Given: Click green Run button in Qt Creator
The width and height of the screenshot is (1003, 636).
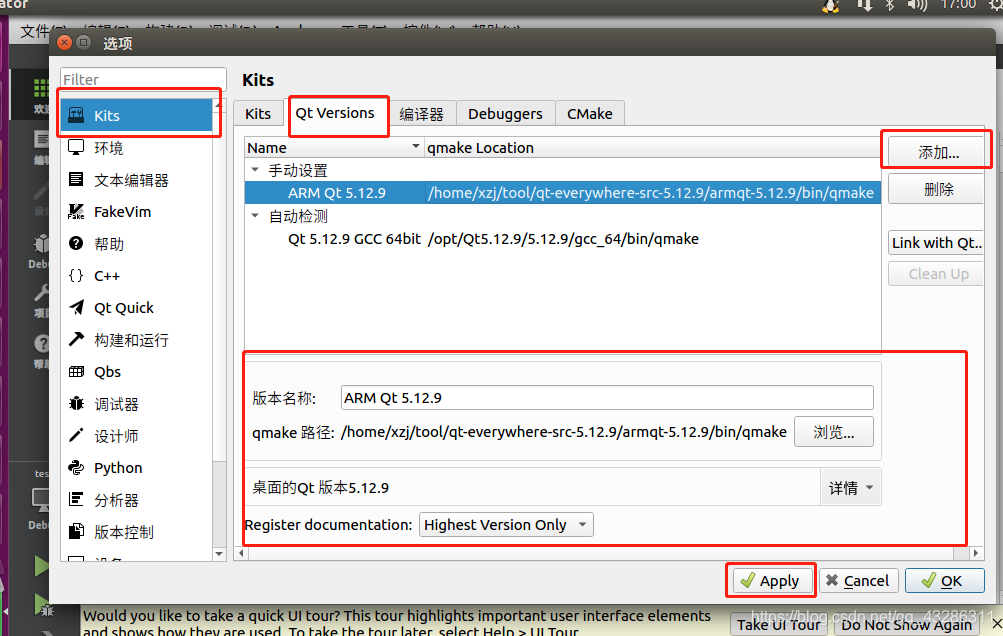Looking at the screenshot, I should click(x=41, y=566).
